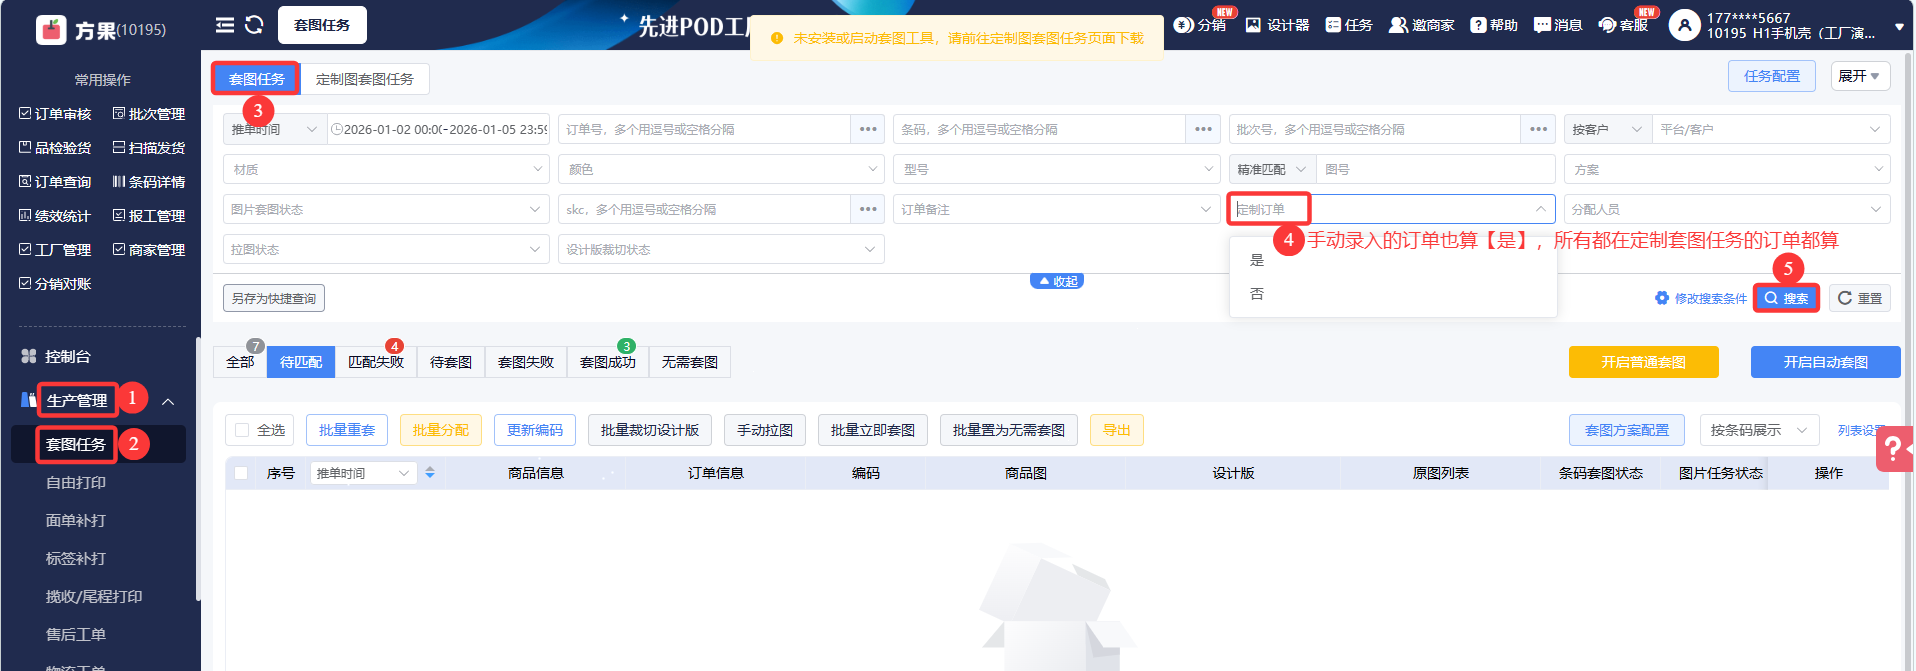
Task: Switch to 全部 status tab
Action: [x=240, y=362]
